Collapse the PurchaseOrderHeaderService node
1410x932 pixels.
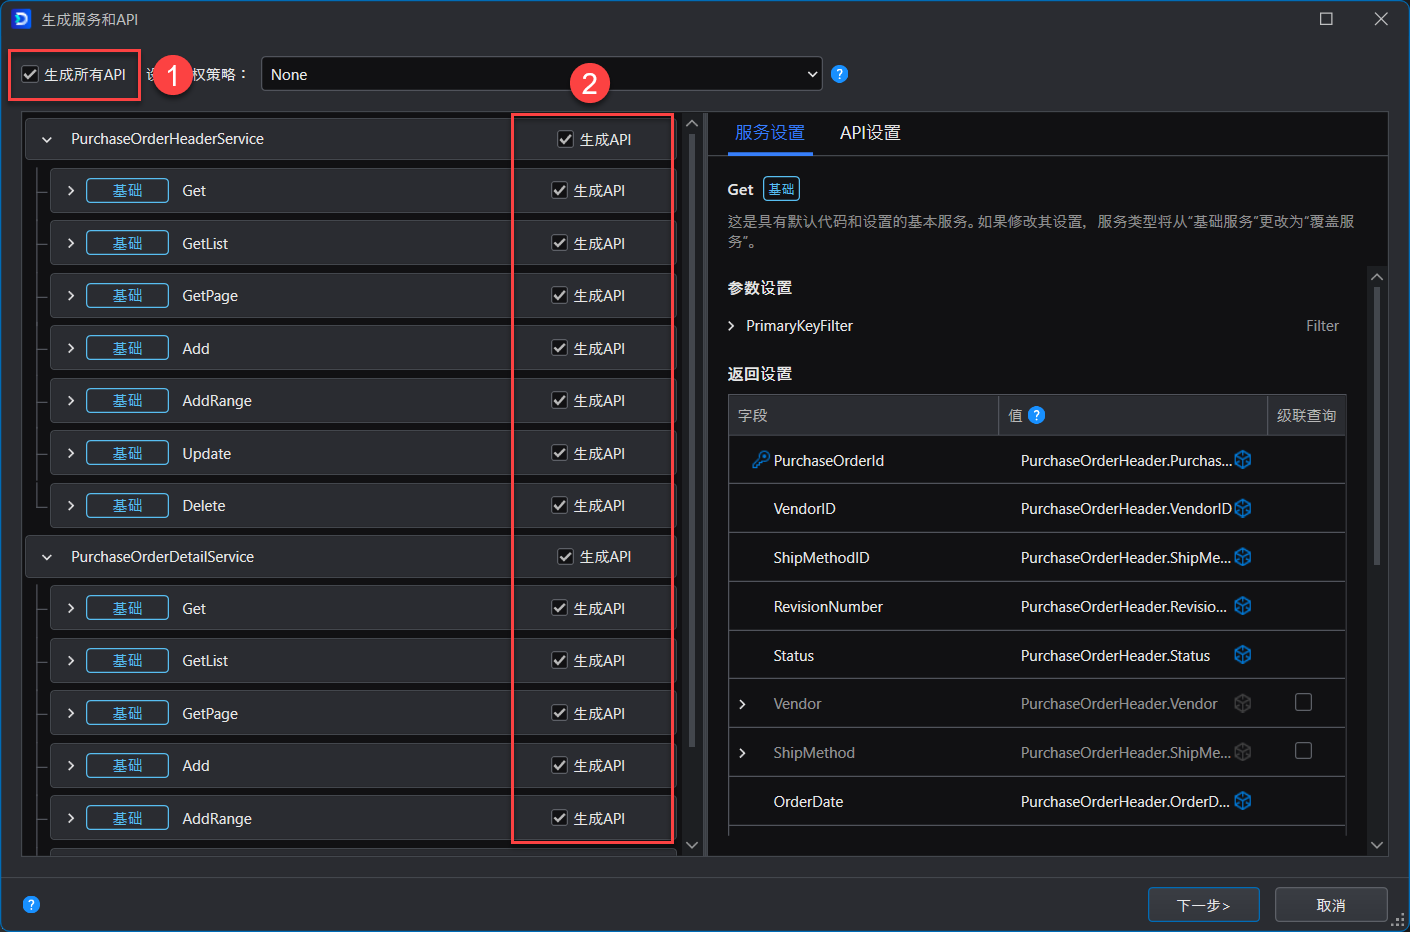point(47,139)
